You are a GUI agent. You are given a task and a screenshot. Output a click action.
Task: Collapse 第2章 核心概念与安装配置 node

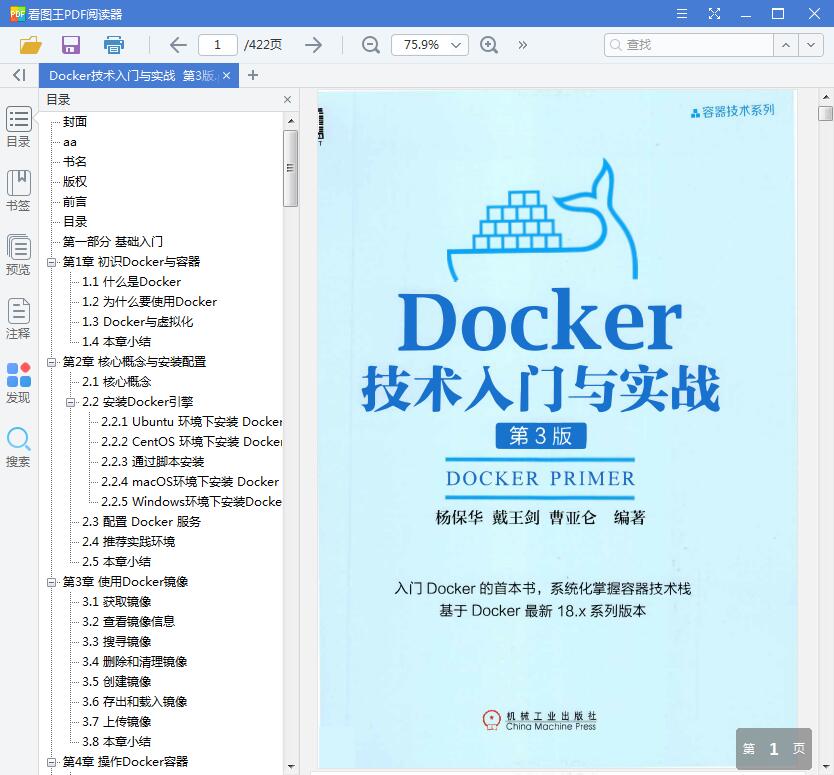pyautogui.click(x=51, y=362)
